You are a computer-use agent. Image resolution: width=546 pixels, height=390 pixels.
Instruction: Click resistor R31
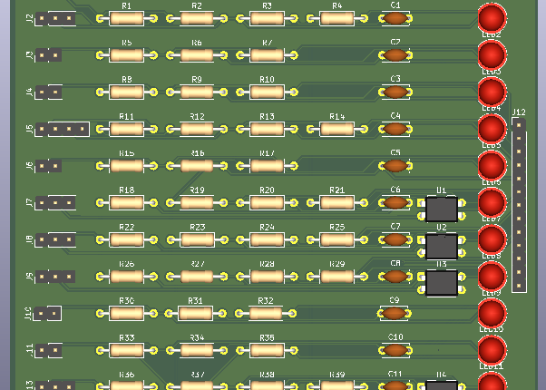coord(196,314)
